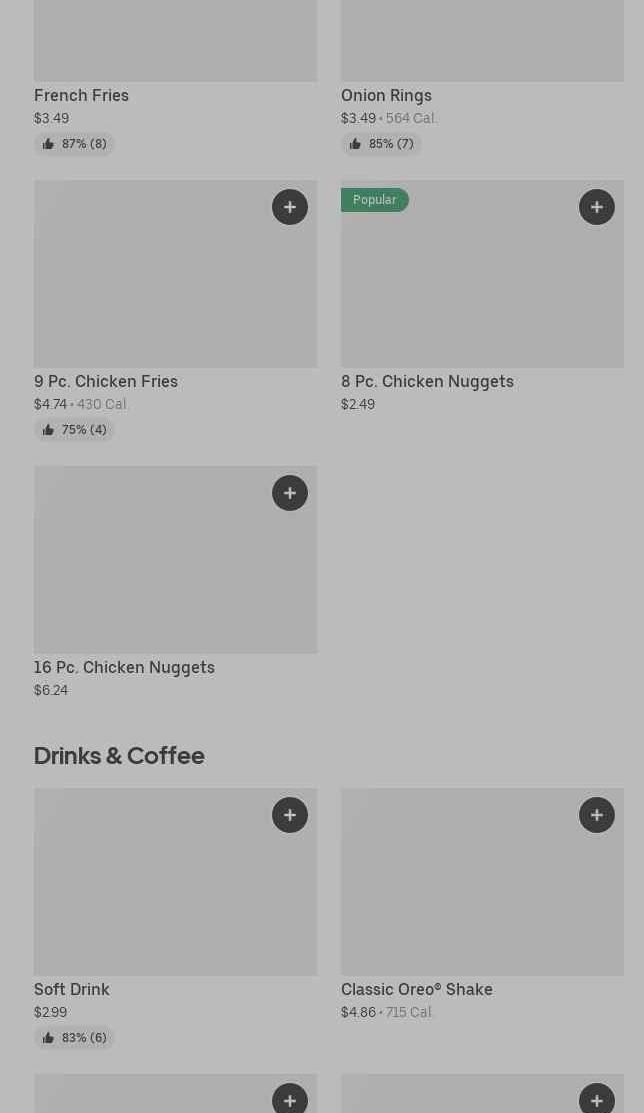Open Classic Oreo Shake image
This screenshot has width=644, height=1113.
pyautogui.click(x=482, y=882)
